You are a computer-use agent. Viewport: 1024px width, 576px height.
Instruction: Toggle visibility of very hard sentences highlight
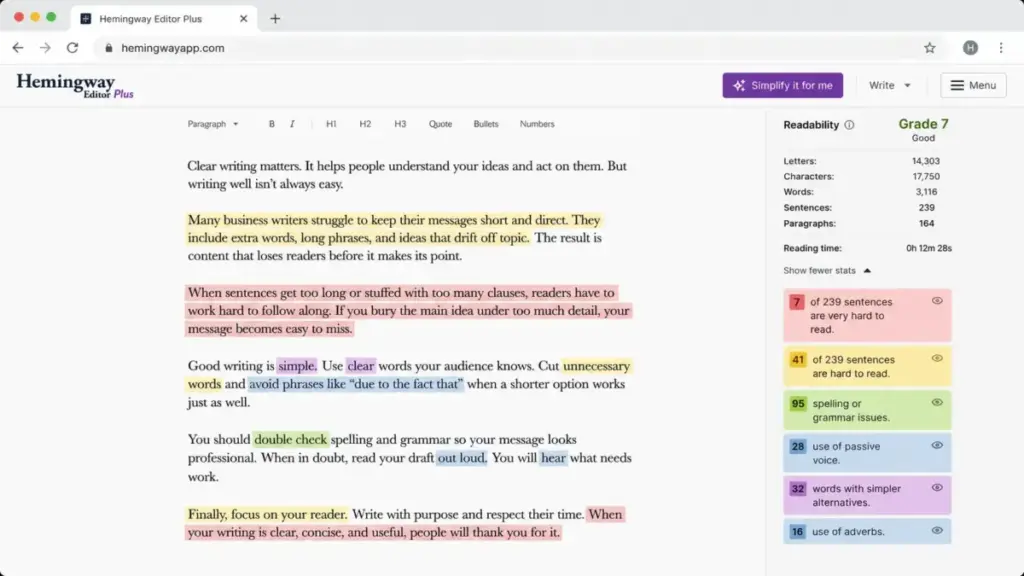tap(937, 301)
